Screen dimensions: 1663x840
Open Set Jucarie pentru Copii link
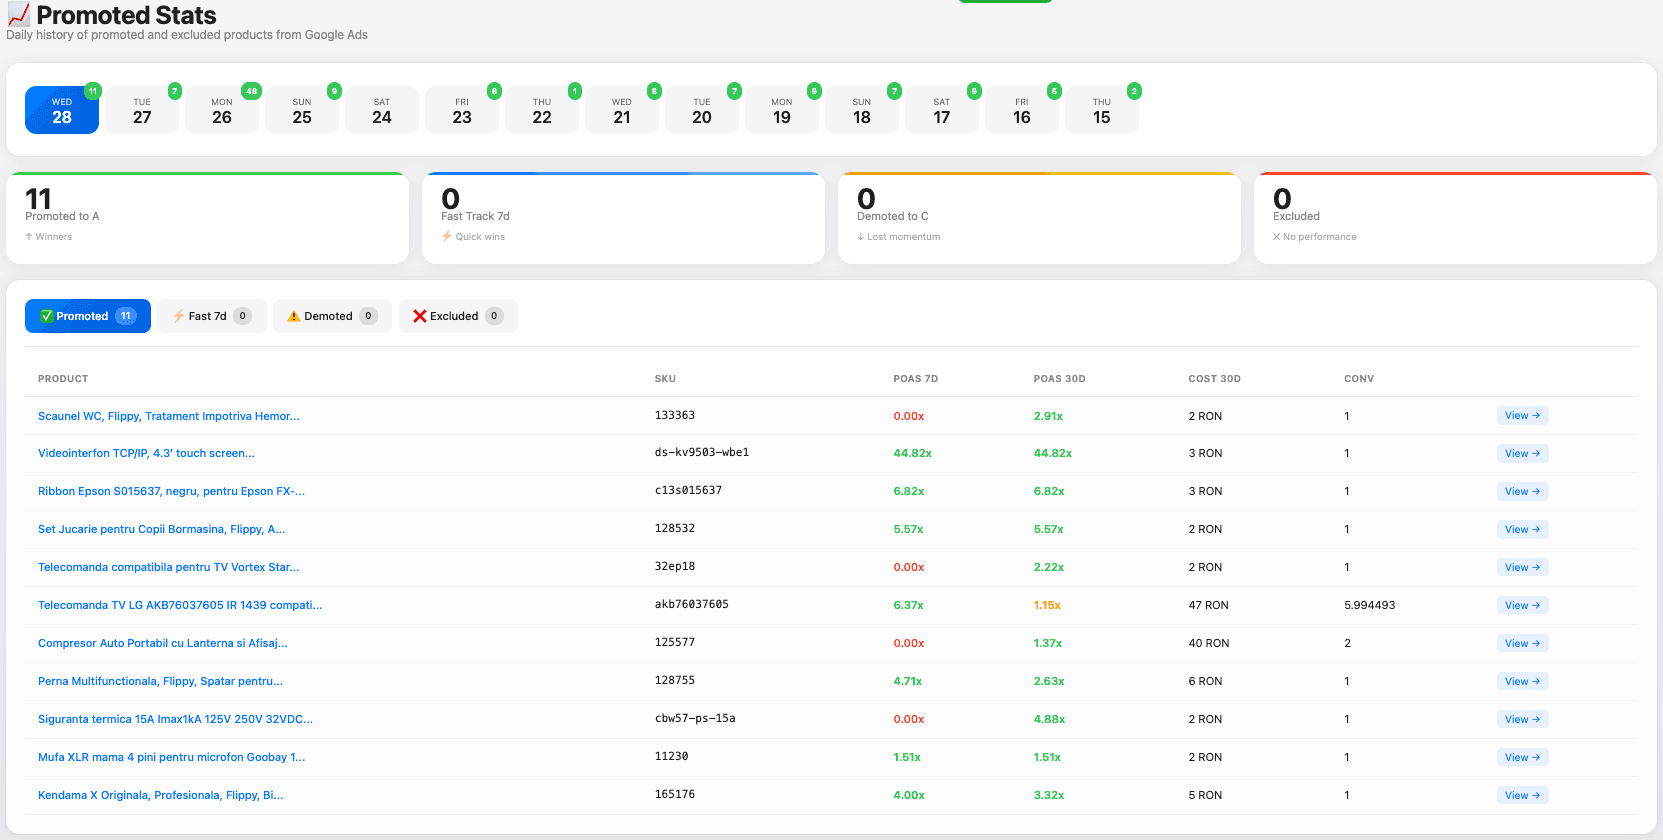point(161,529)
